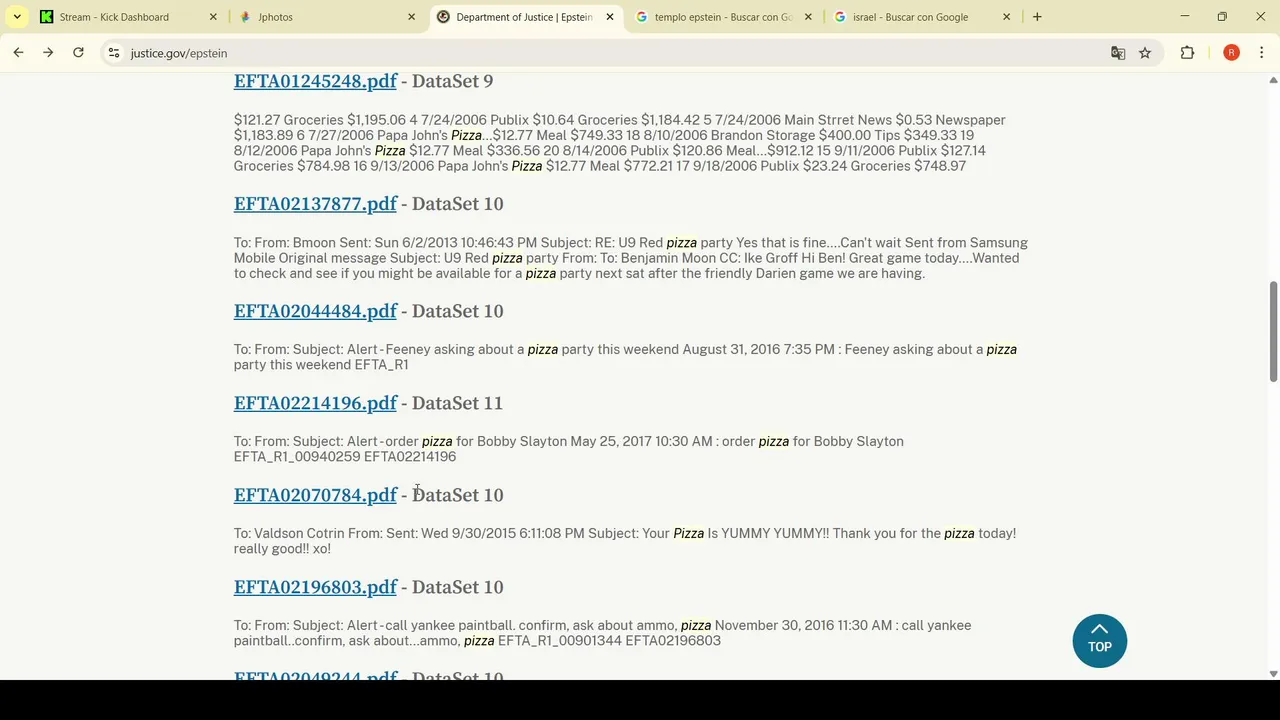Click the vertical scrollbar thumb
This screenshot has height=720, width=1280.
[x=1273, y=331]
